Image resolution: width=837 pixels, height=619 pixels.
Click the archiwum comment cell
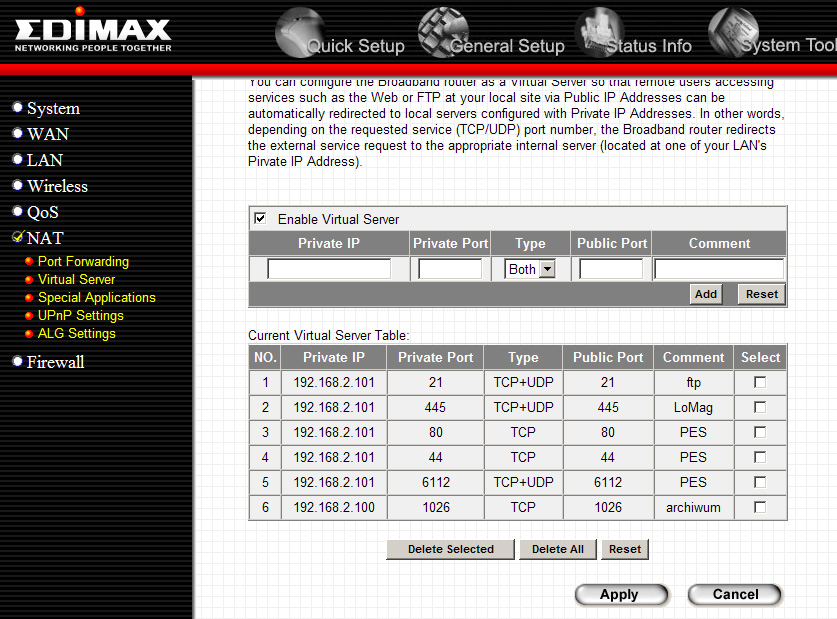click(x=693, y=507)
